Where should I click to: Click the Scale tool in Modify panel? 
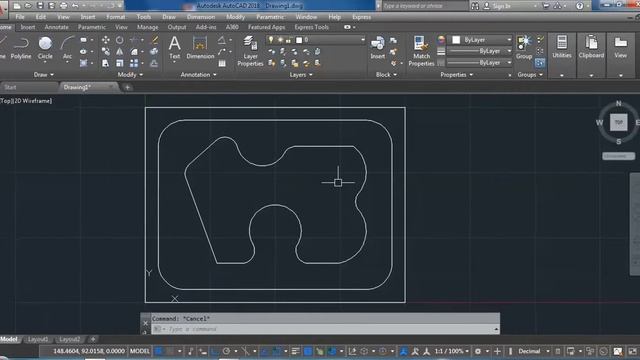point(120,63)
